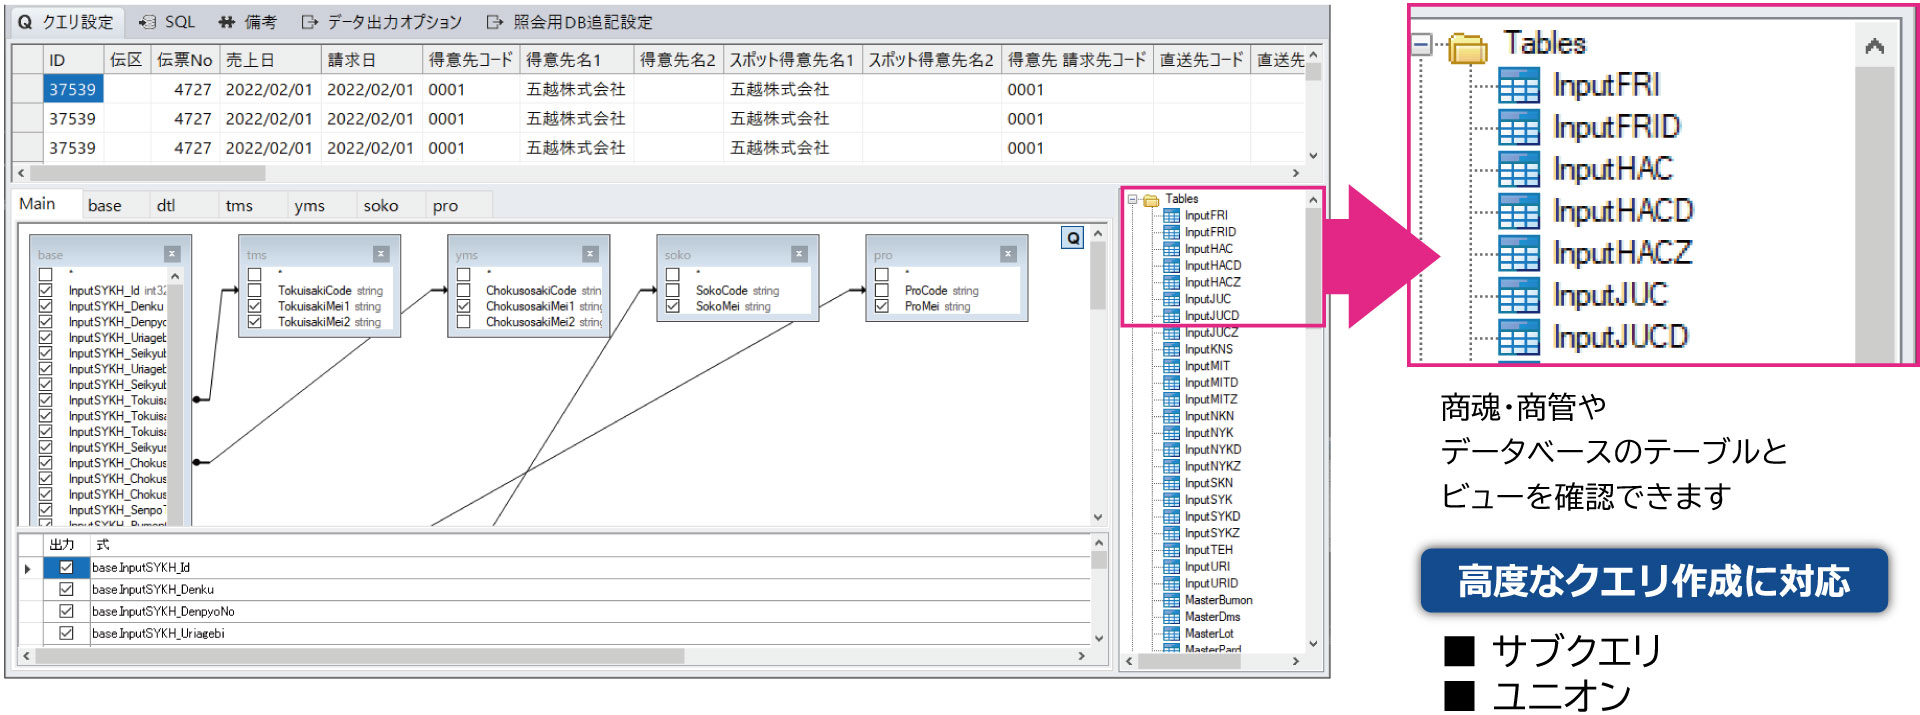This screenshot has height=715, width=1920.
Task: Click the Tables folder icon
Action: click(x=1151, y=200)
